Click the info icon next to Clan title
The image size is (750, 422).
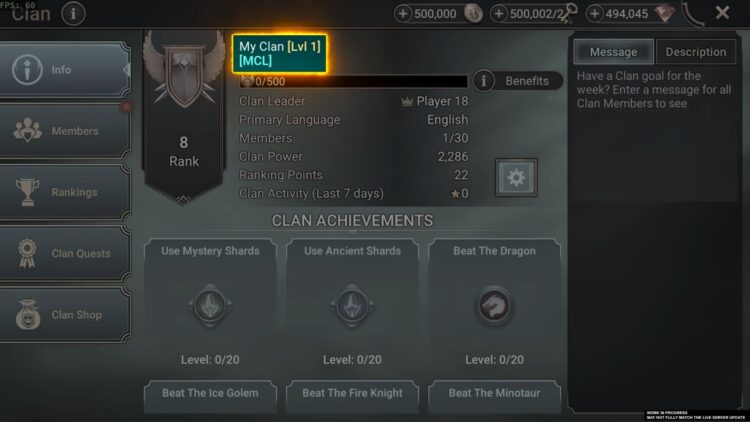[73, 13]
